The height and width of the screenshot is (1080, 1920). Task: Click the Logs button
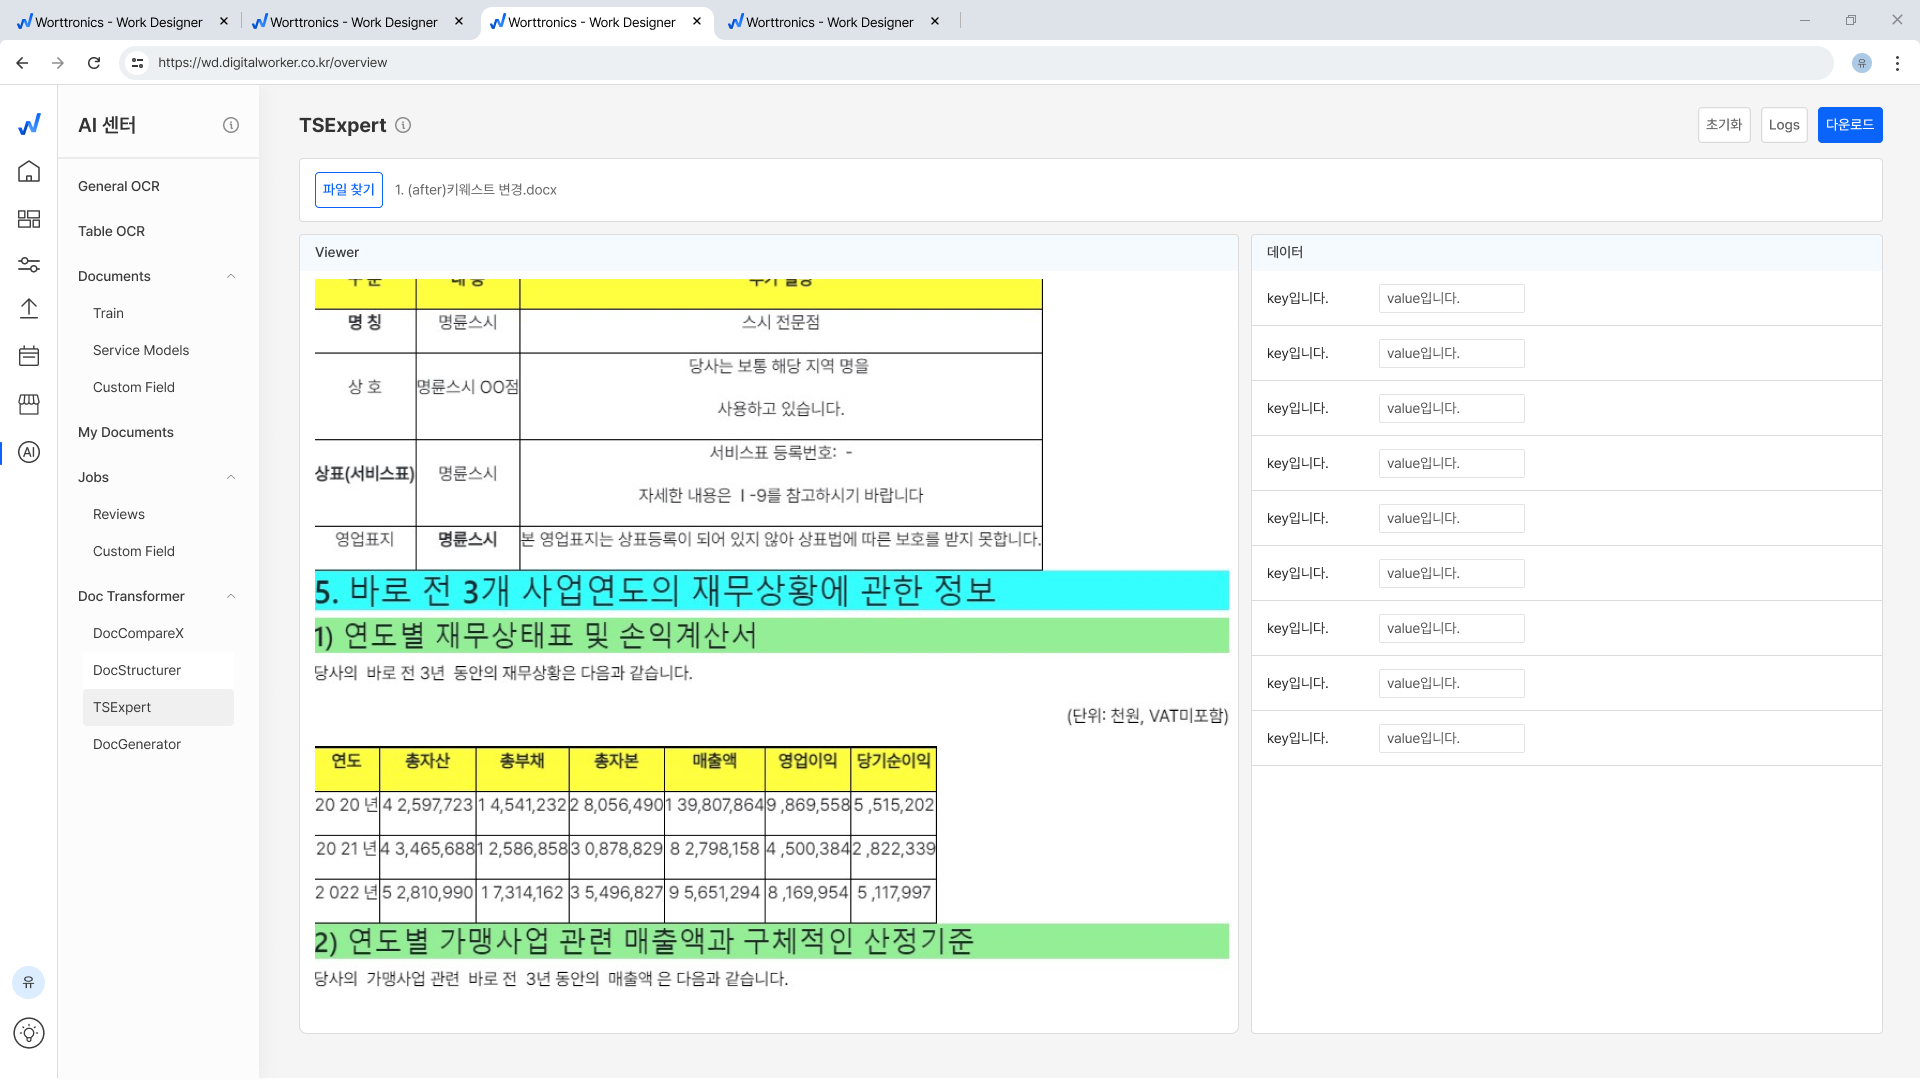(1783, 124)
